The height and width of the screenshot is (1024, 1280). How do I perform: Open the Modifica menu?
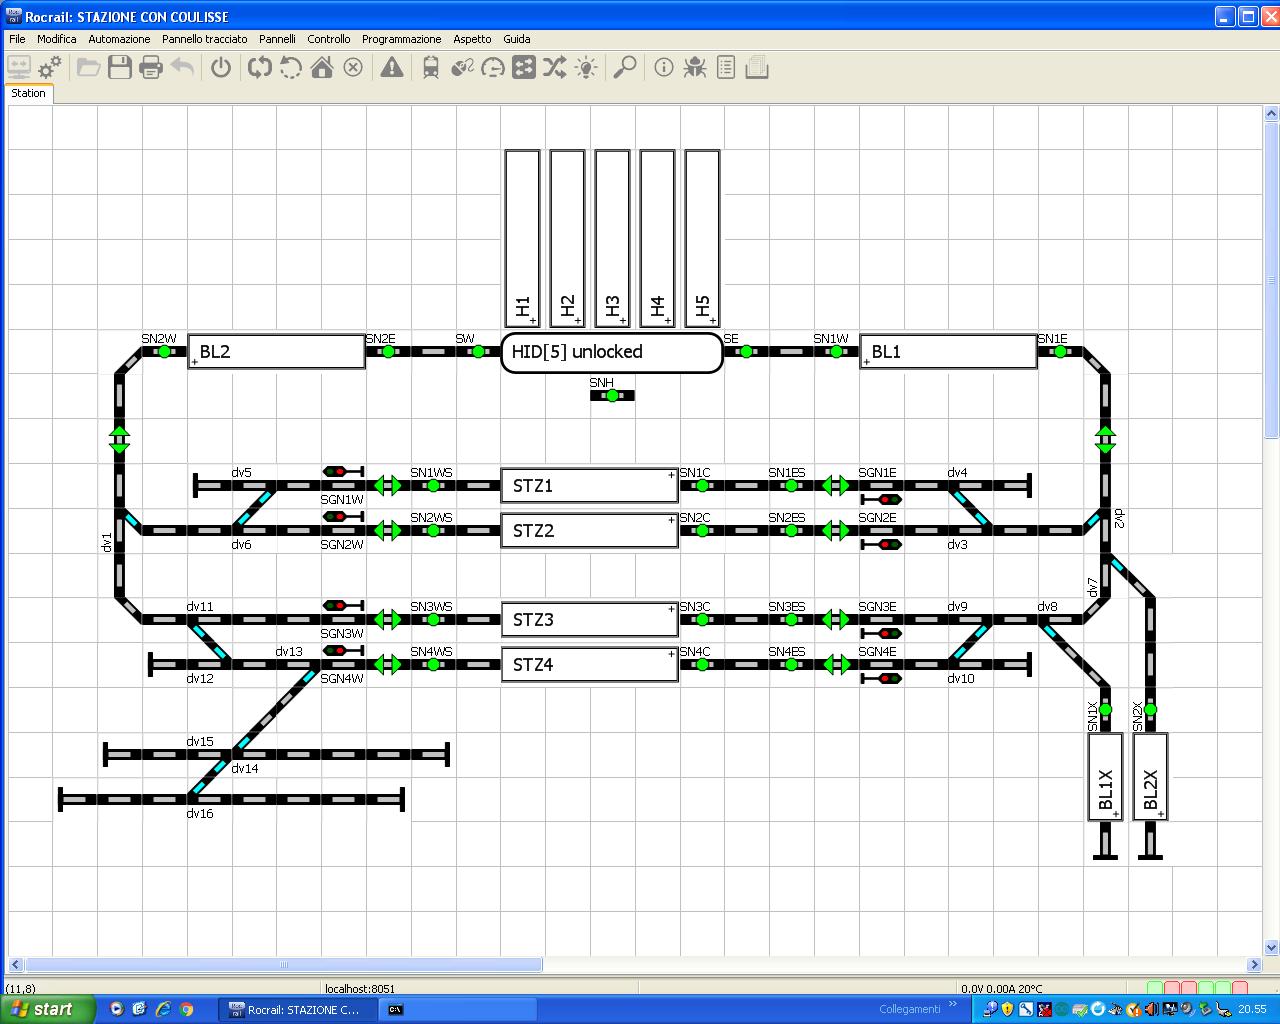(57, 39)
